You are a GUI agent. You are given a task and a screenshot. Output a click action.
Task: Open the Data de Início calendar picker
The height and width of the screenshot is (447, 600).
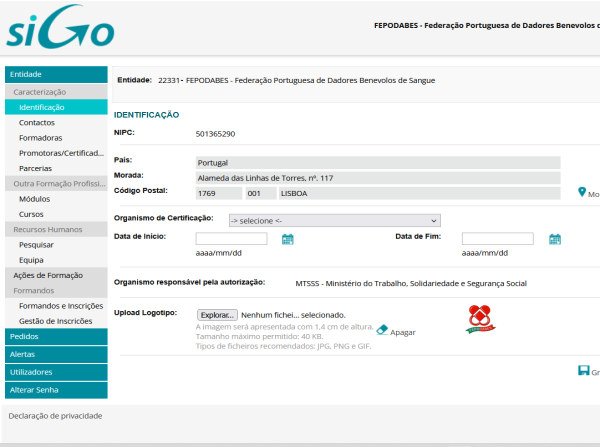[287, 239]
